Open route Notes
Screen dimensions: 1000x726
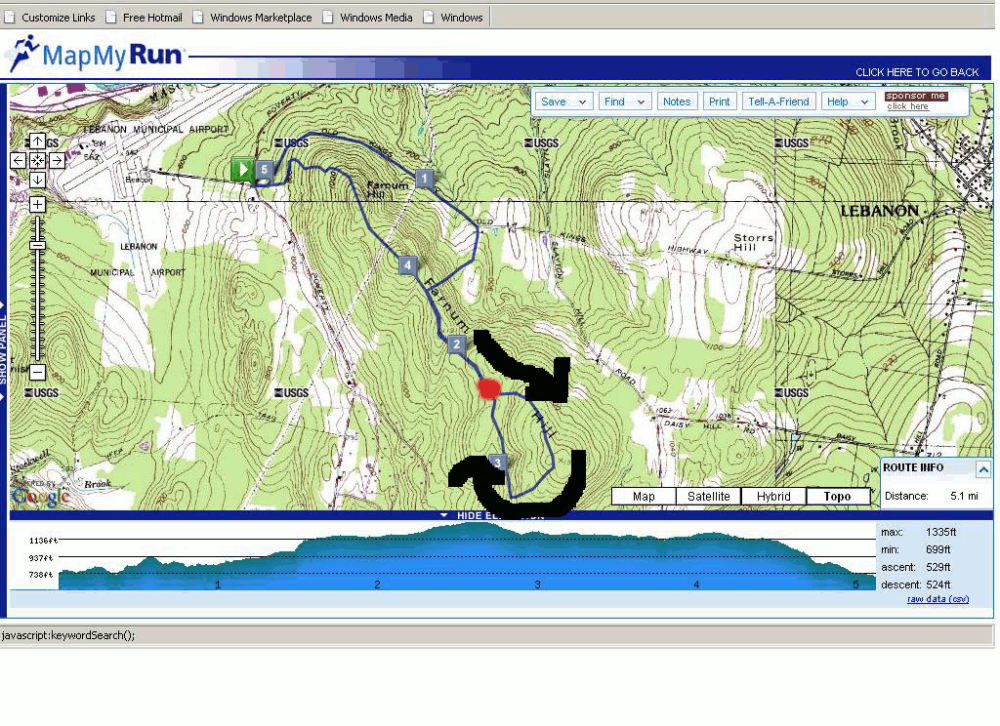[677, 101]
